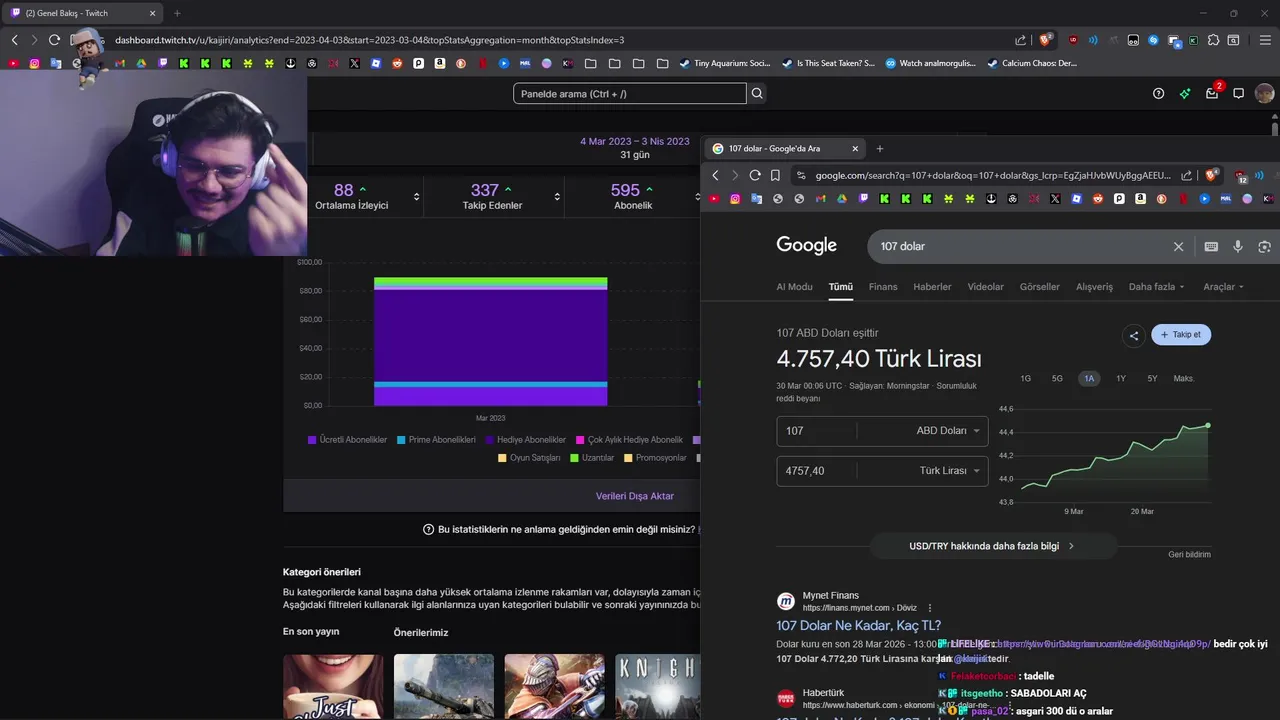
Task: Toggle Oyun Satışları legend series
Action: pos(529,458)
